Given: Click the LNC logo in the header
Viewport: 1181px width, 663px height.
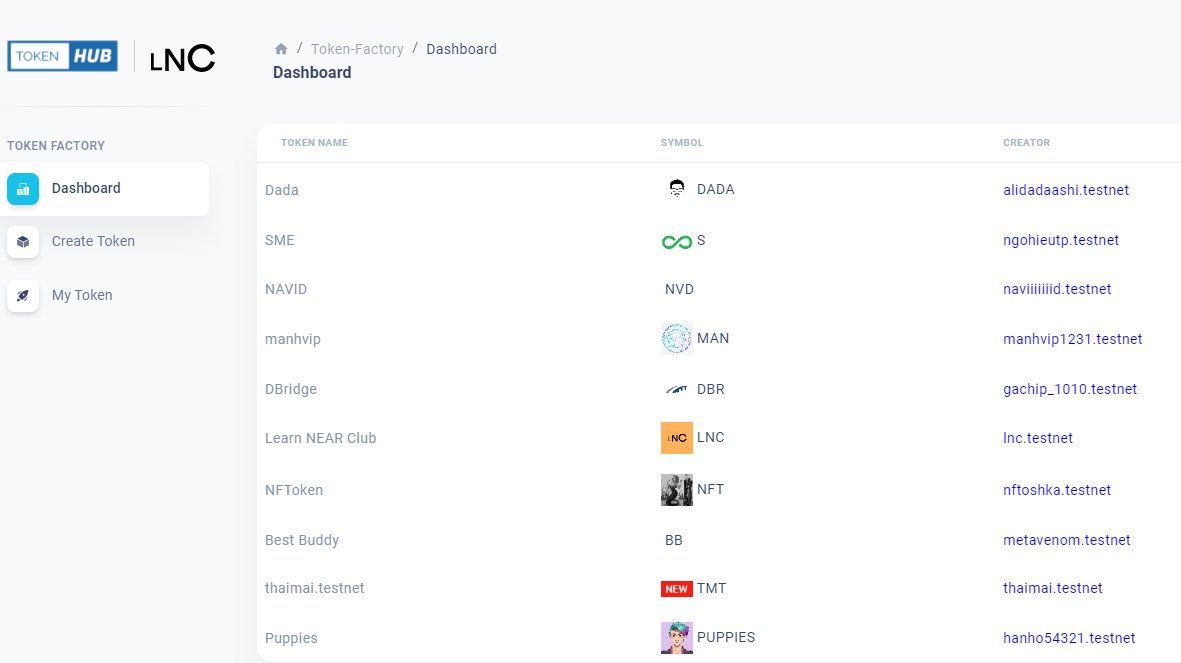Looking at the screenshot, I should click(x=182, y=58).
